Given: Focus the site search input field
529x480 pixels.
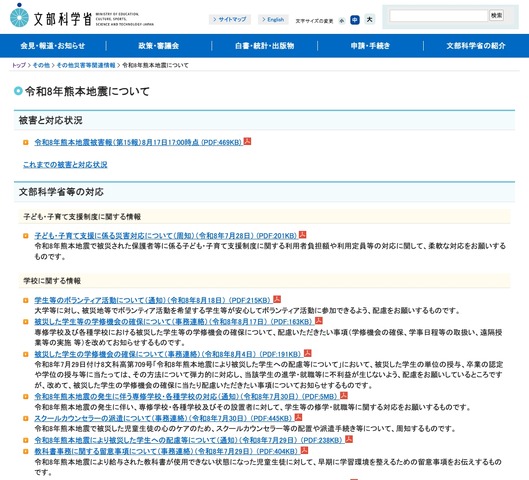Looking at the screenshot, I should pos(439,16).
